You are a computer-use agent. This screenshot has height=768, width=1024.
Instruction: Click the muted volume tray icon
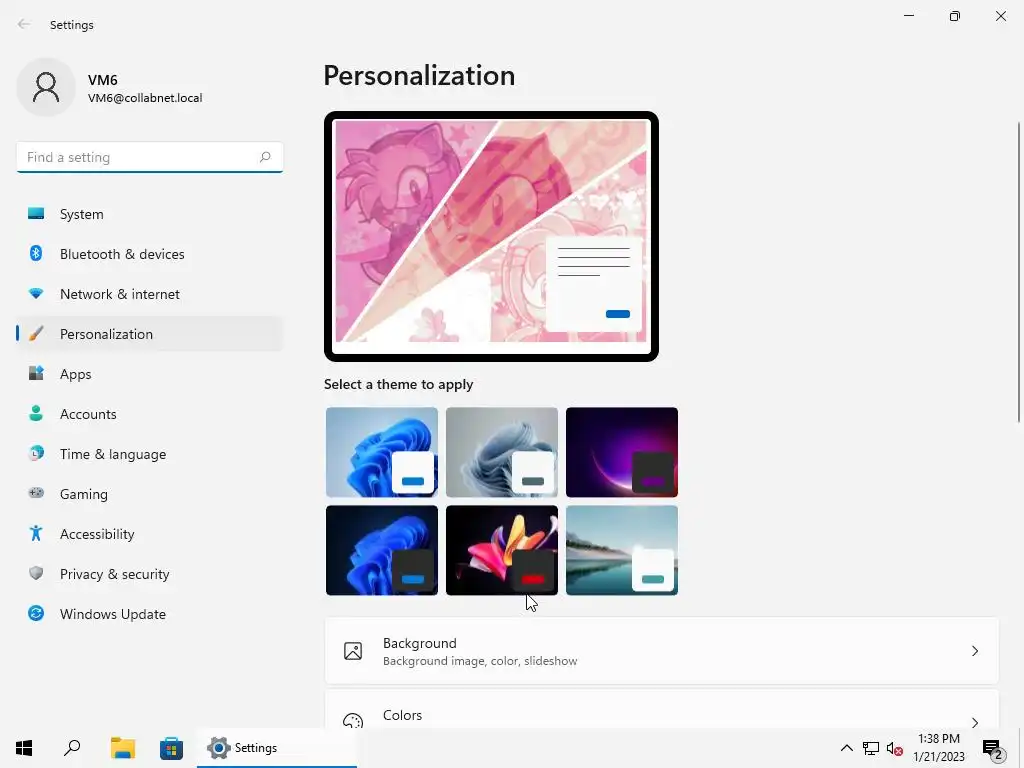pos(894,748)
